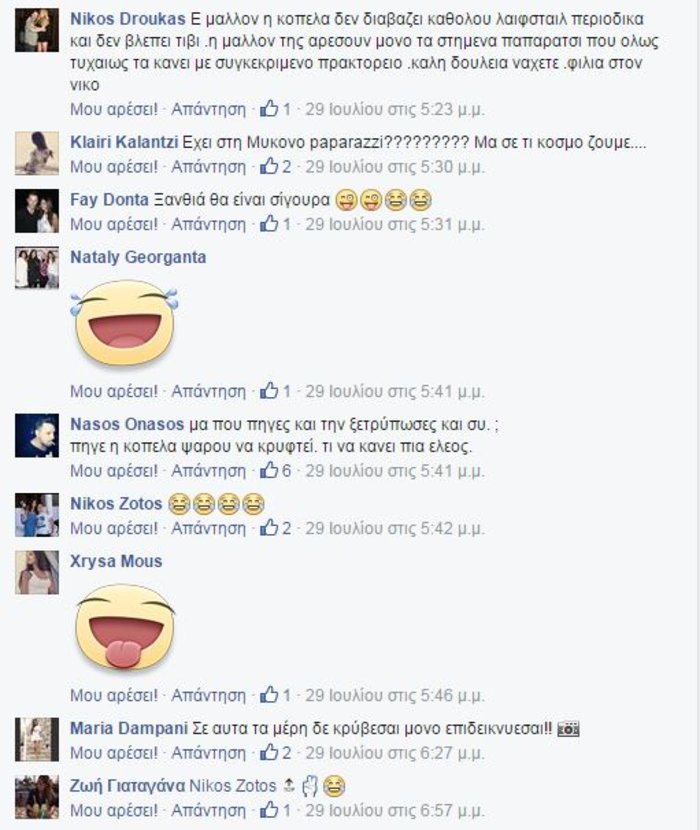
Task: Like Nikos Zotos comment via Μου αρέσει!
Action: tap(114, 528)
